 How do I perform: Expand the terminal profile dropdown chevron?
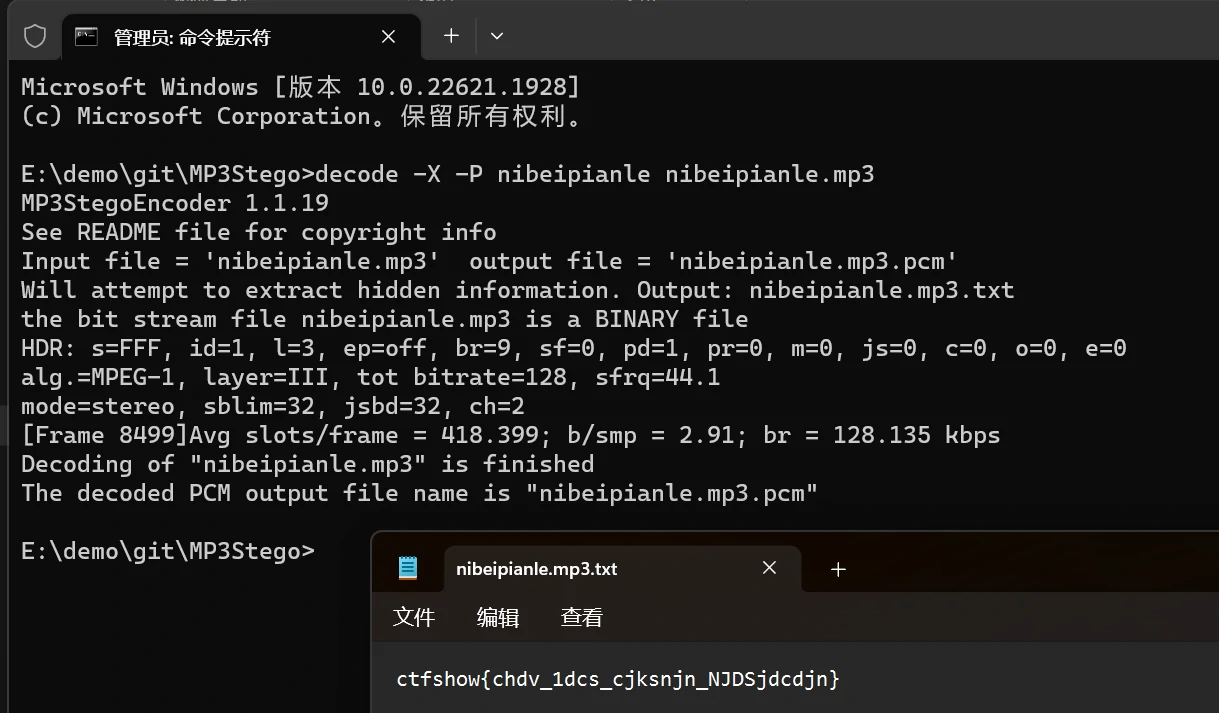click(x=497, y=36)
